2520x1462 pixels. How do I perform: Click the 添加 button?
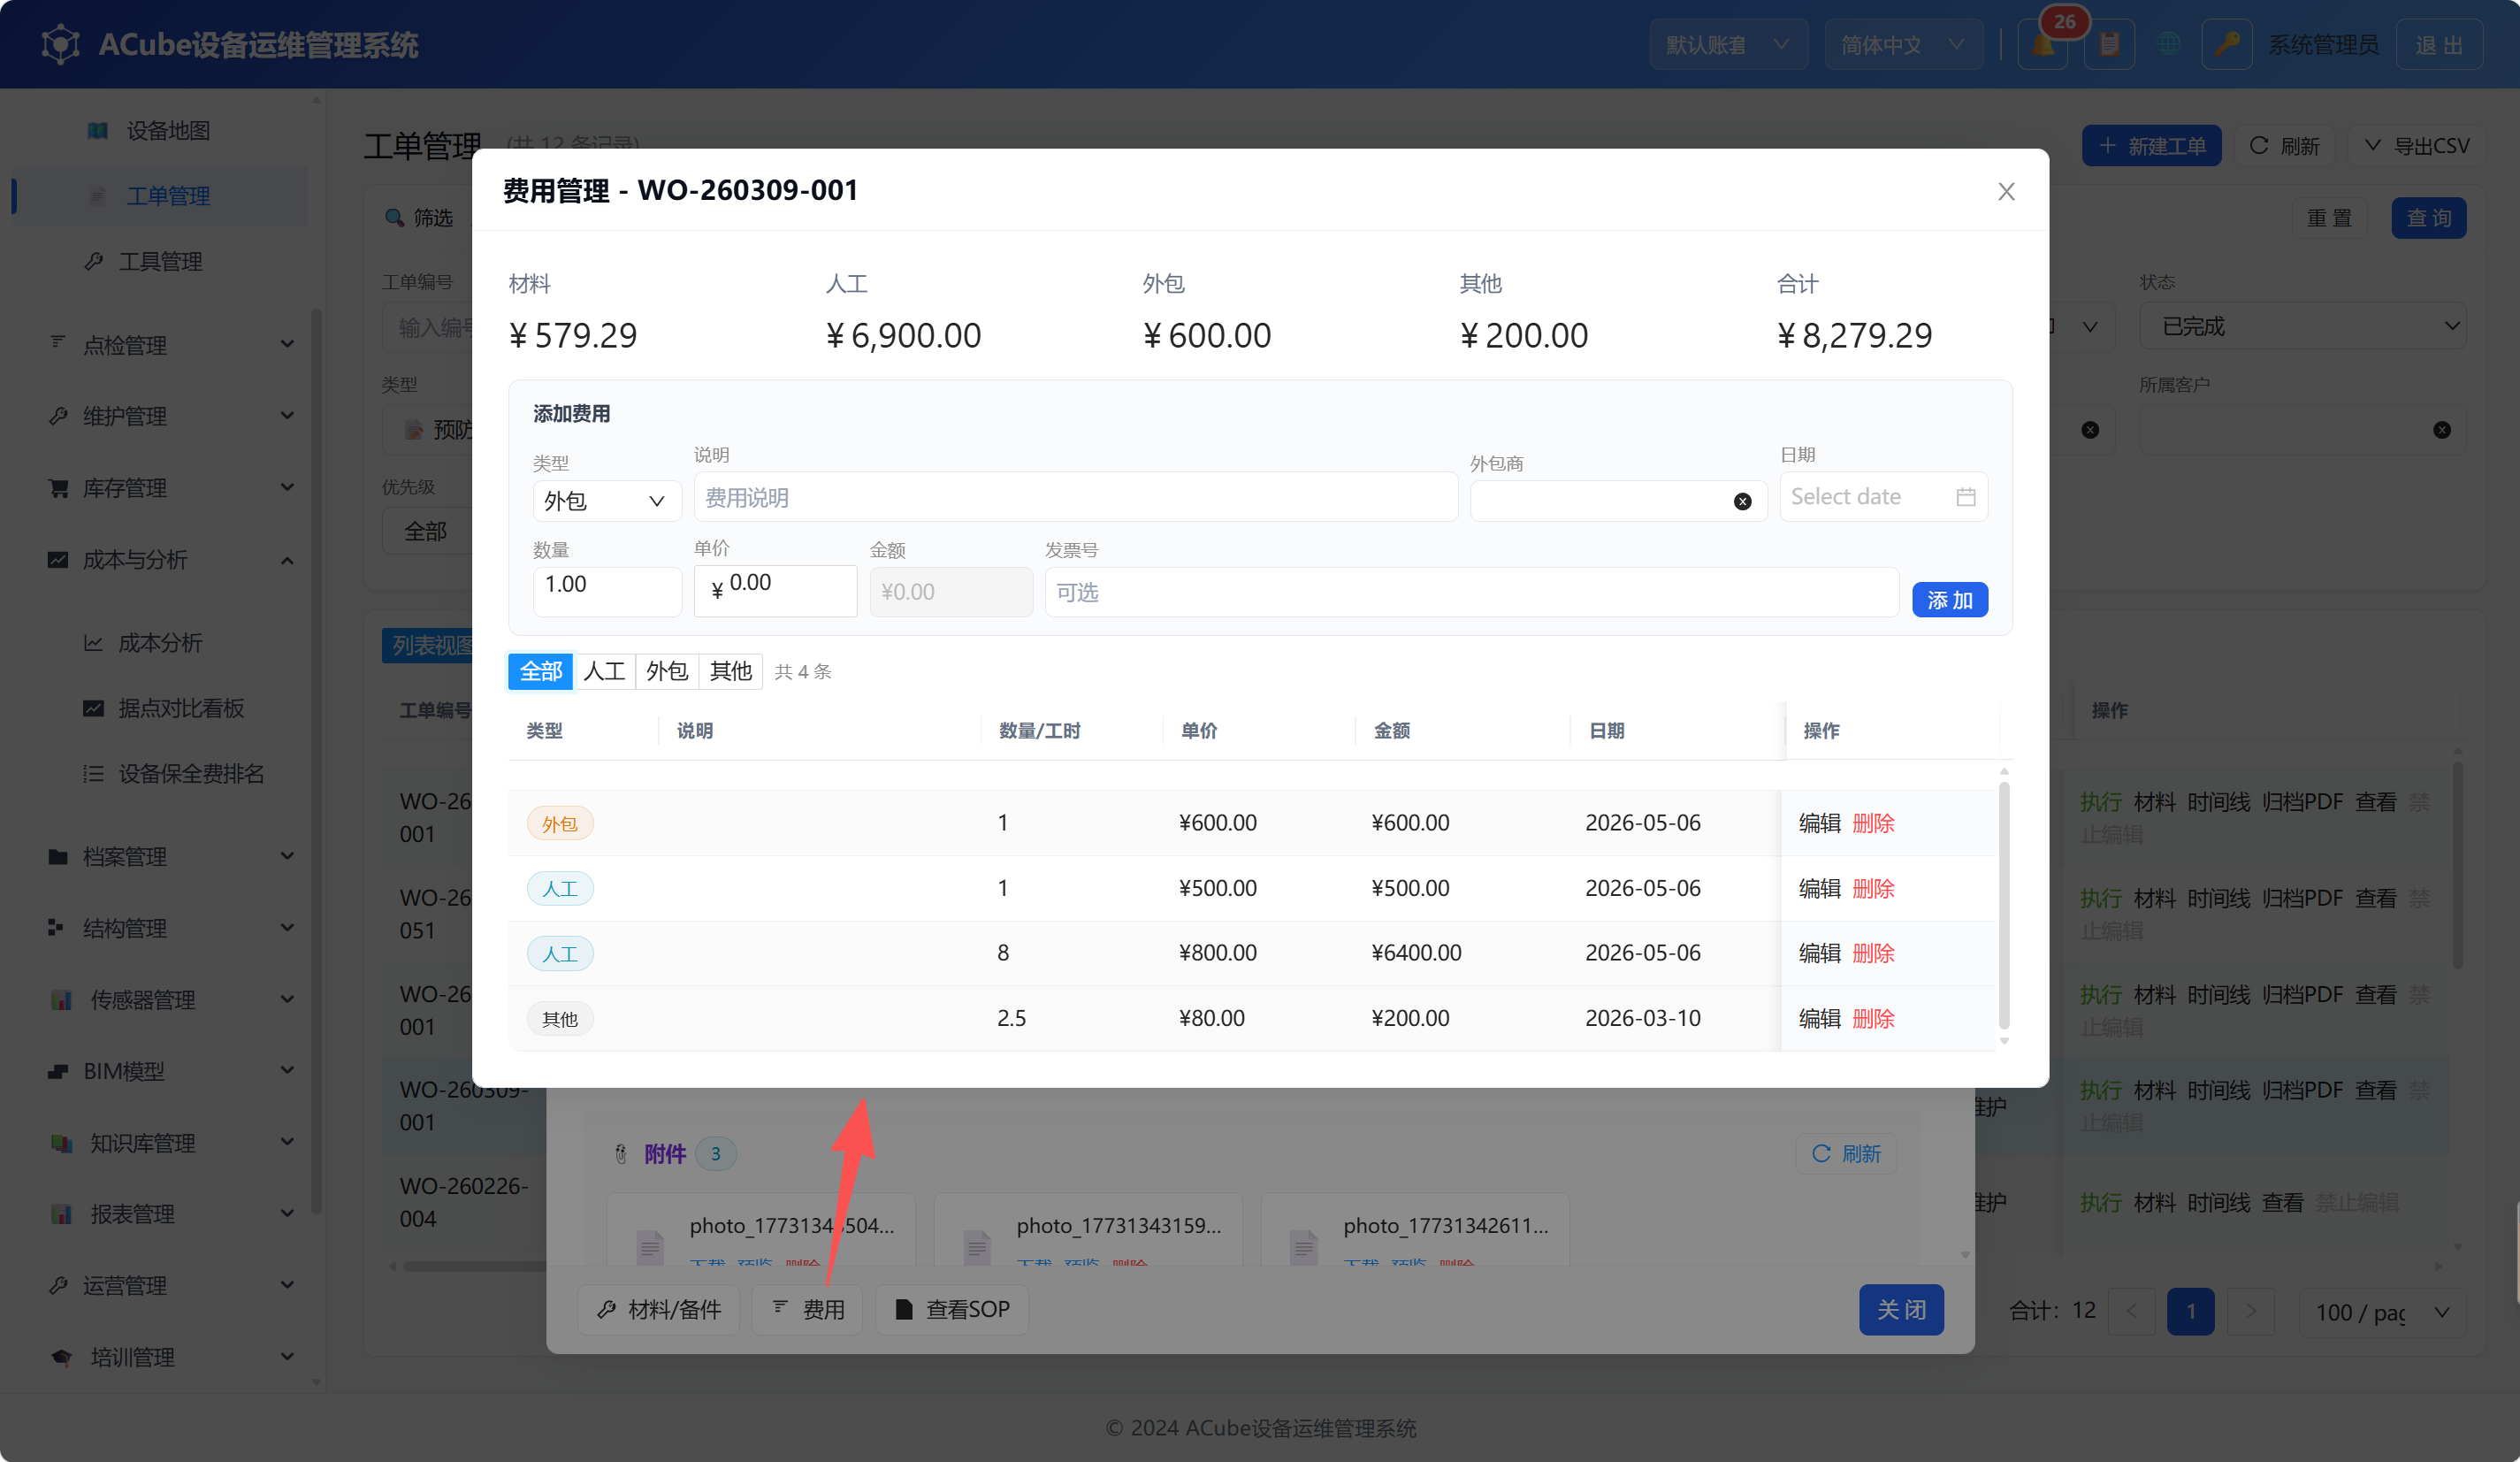coord(1949,600)
